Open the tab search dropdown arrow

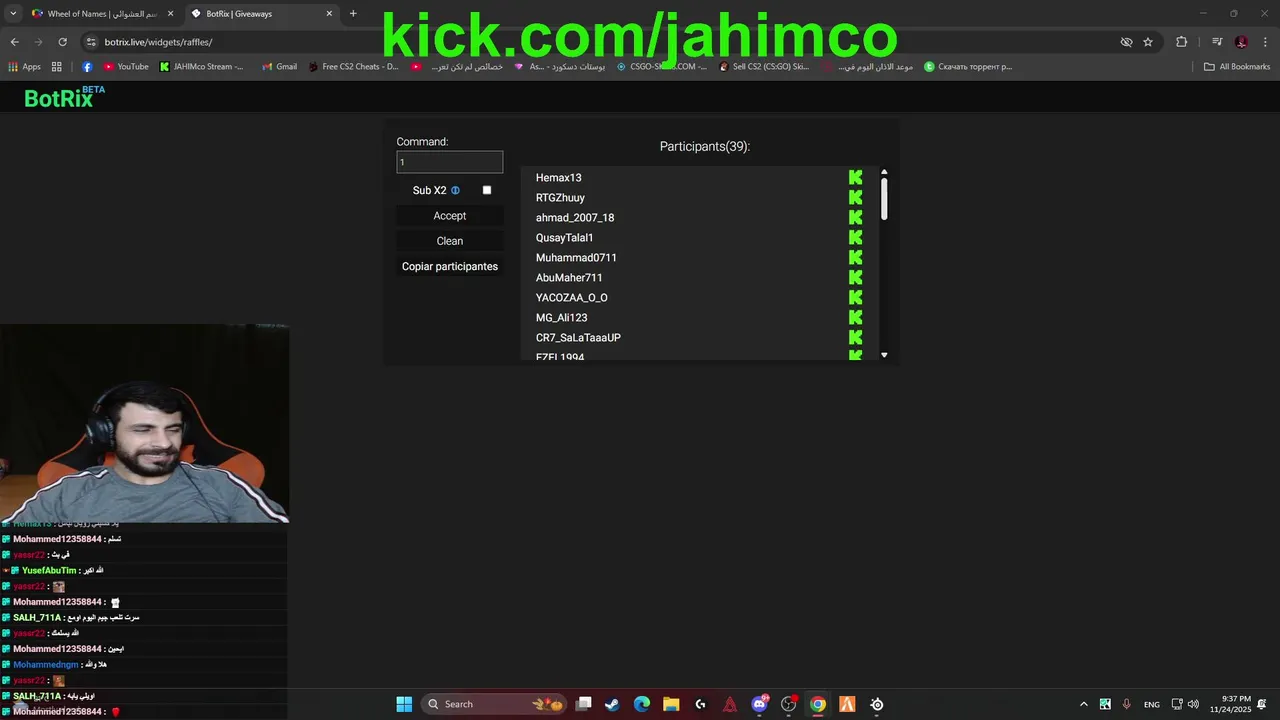[13, 14]
